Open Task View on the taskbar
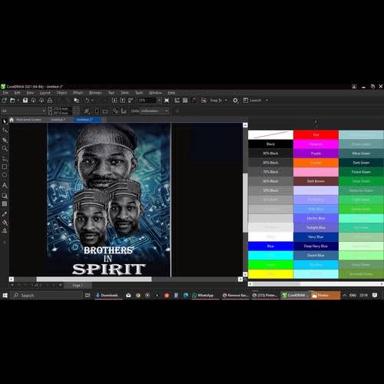The height and width of the screenshot is (384, 384). pyautogui.click(x=87, y=295)
